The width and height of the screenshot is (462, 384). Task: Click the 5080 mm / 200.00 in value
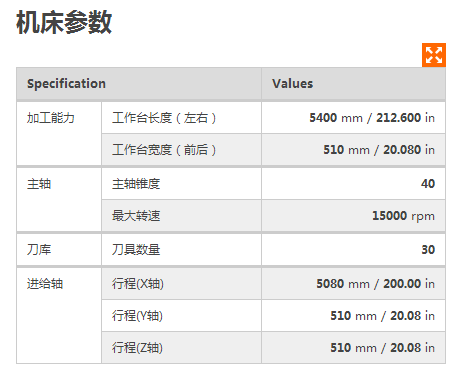376,284
